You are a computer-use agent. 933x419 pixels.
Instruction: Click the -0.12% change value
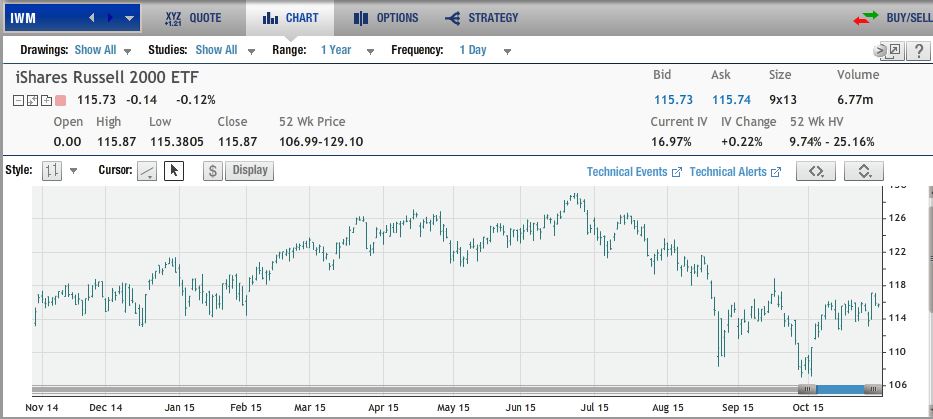point(195,100)
